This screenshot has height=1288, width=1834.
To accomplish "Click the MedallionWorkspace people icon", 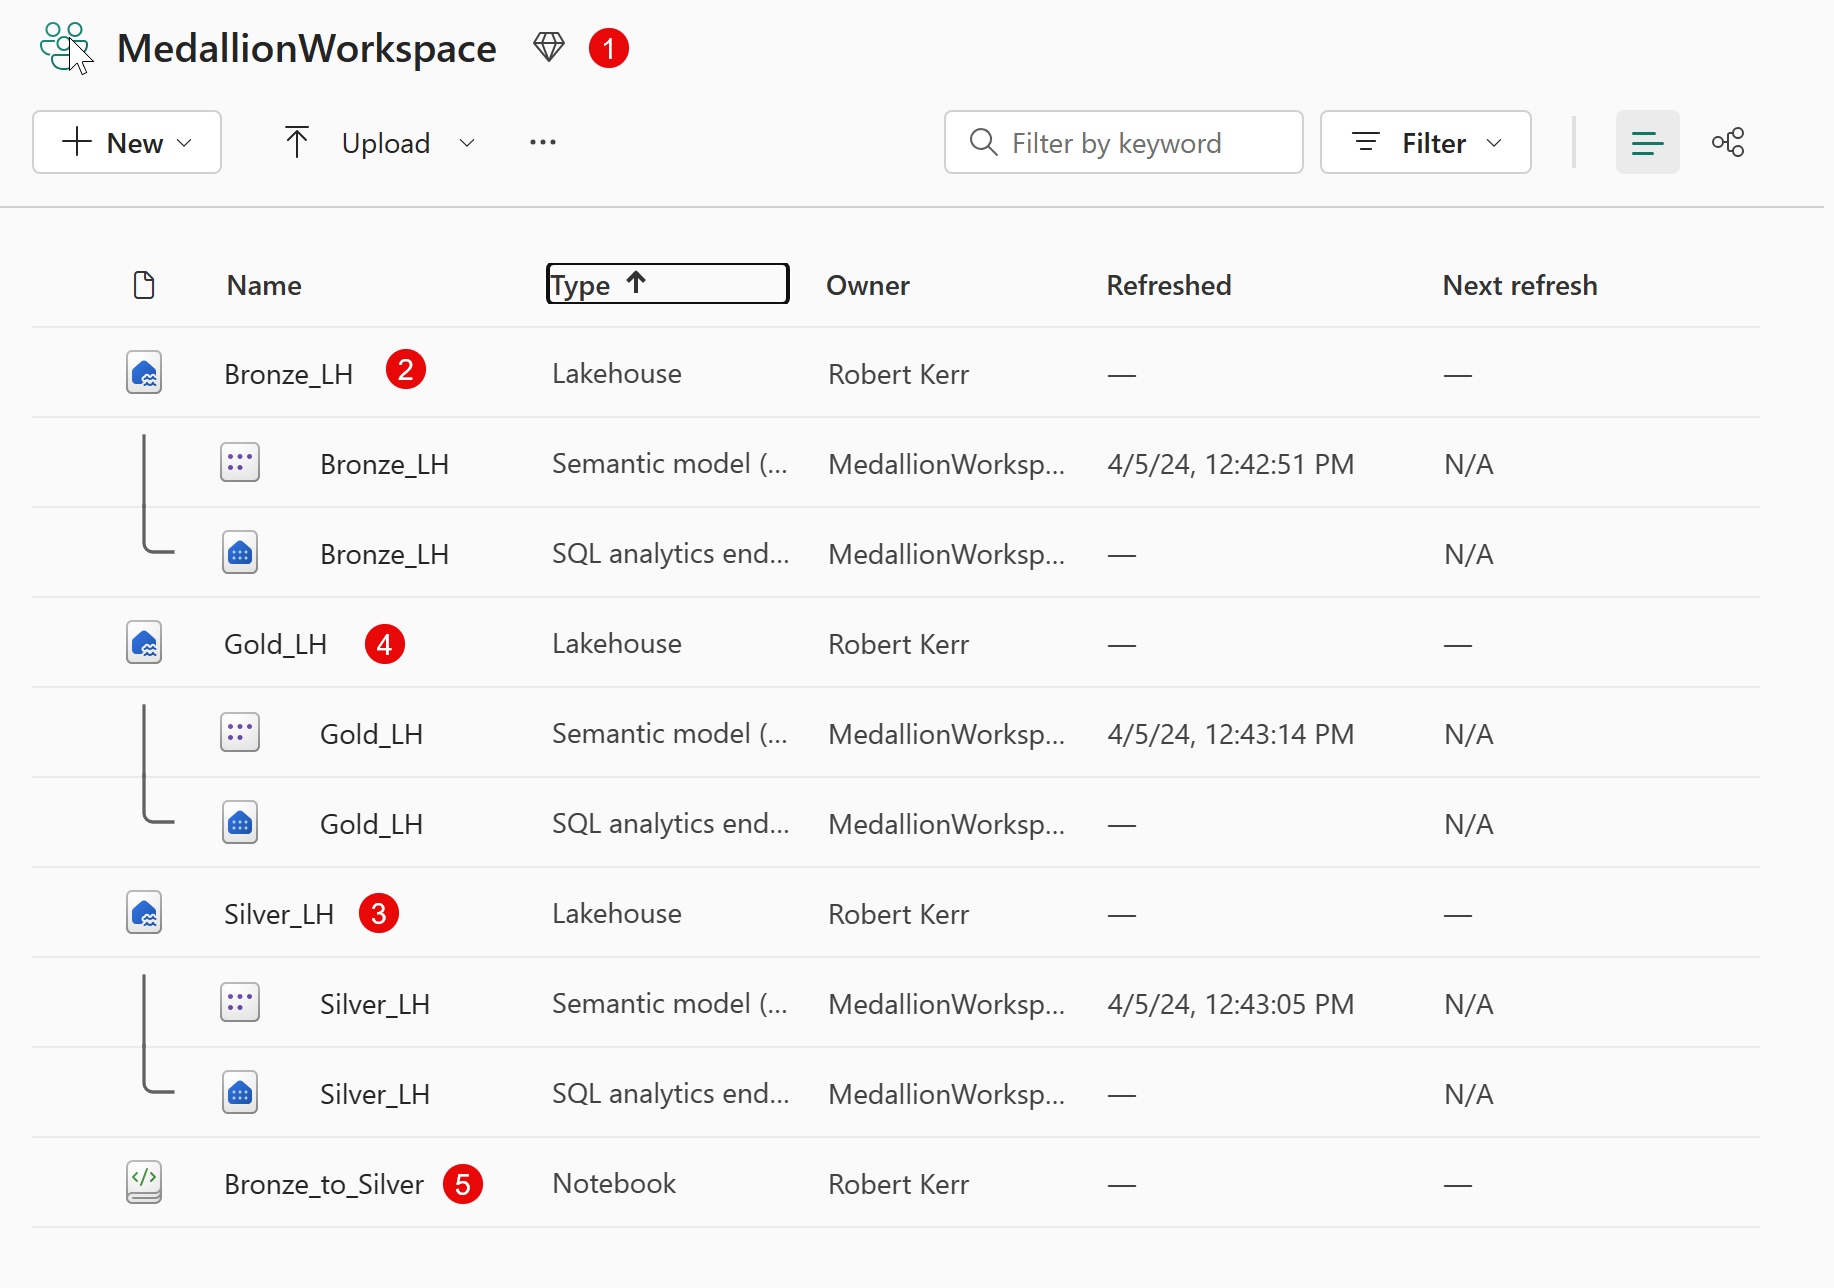I will pyautogui.click(x=64, y=47).
